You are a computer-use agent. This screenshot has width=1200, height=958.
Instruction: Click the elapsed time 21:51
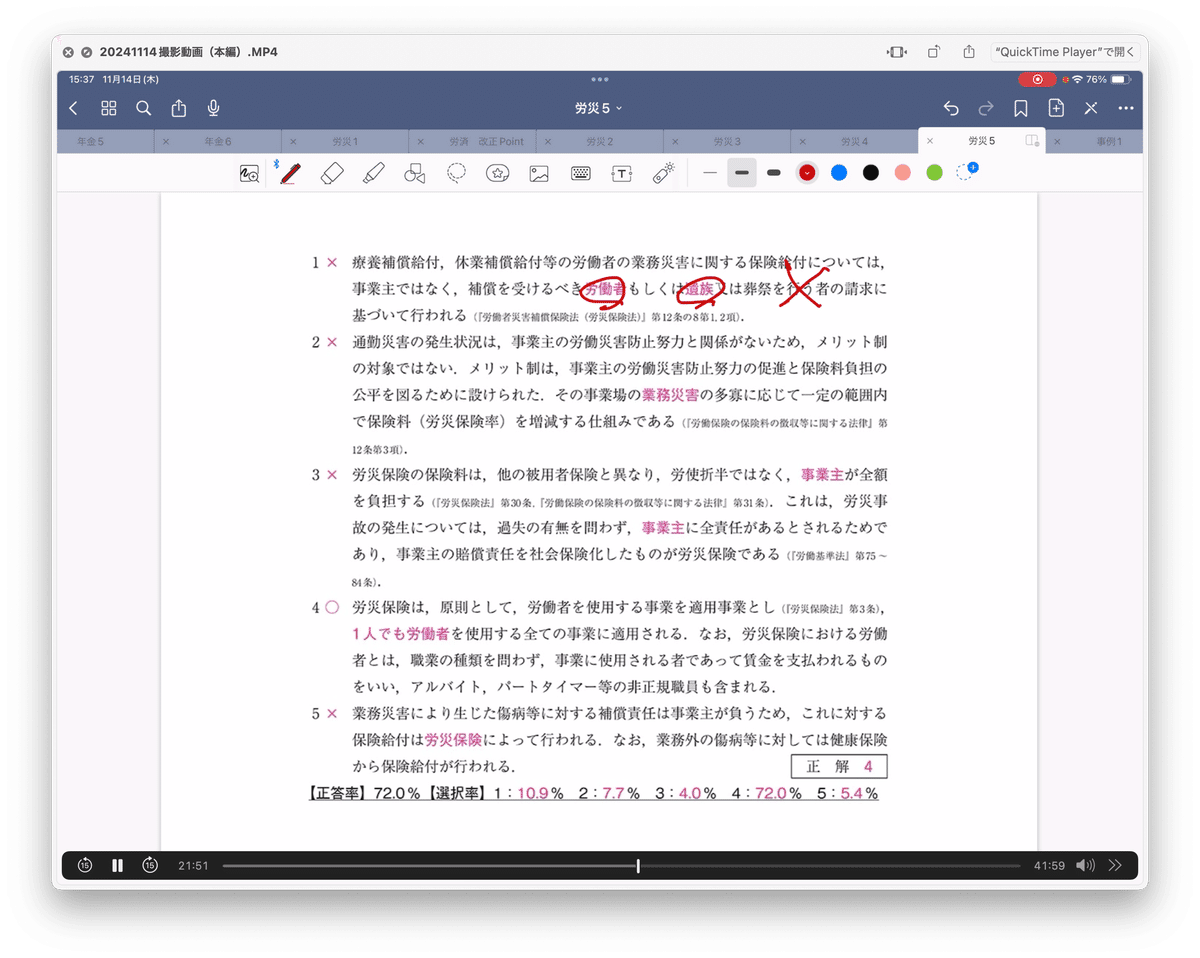193,866
